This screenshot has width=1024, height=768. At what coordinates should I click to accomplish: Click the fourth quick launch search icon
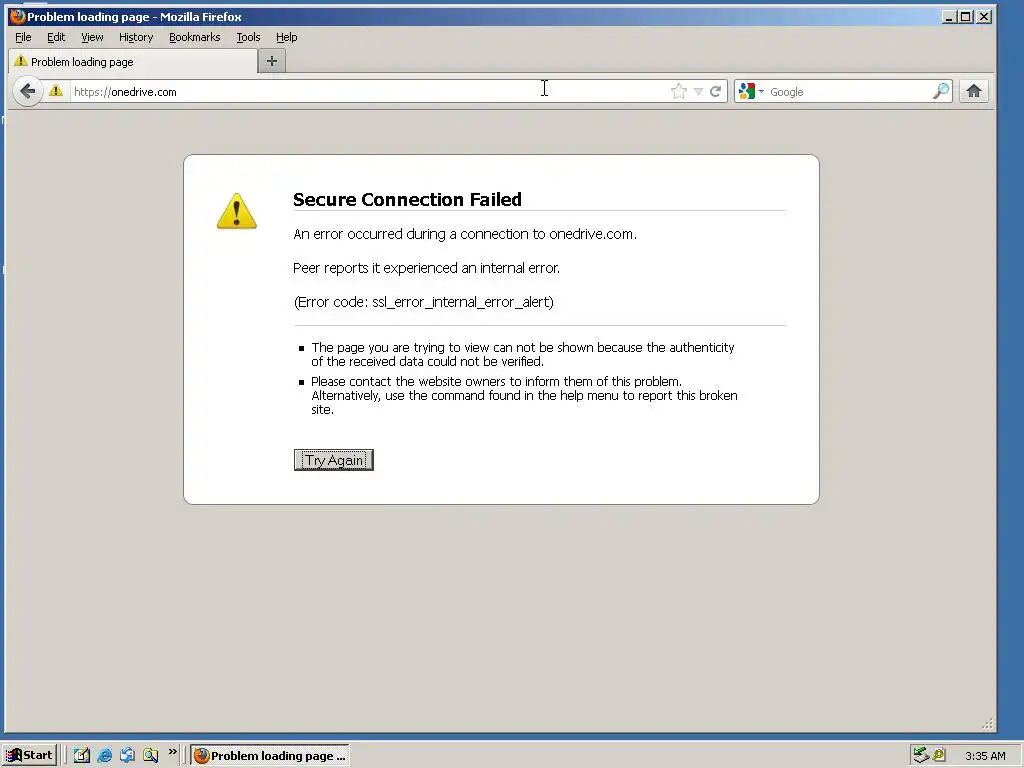click(x=150, y=756)
